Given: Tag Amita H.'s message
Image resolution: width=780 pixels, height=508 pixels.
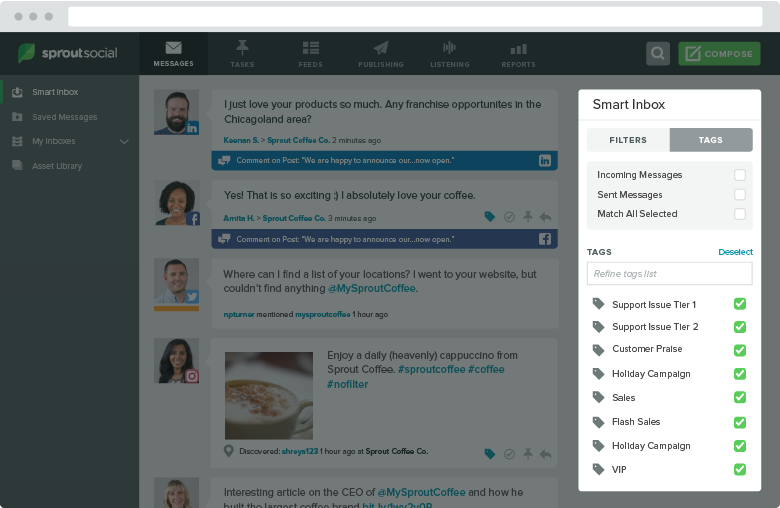Looking at the screenshot, I should (489, 216).
